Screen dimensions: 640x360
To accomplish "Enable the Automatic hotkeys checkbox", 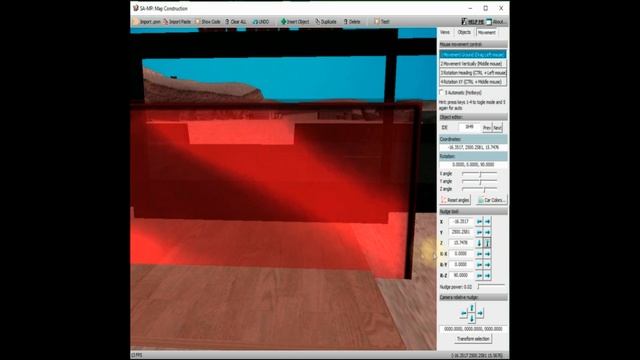I will click(x=442, y=93).
